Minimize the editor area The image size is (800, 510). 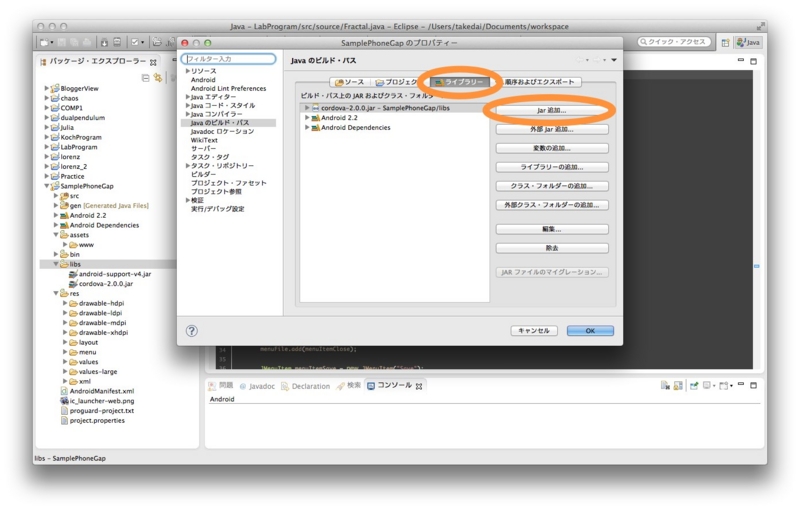pyautogui.click(x=741, y=61)
